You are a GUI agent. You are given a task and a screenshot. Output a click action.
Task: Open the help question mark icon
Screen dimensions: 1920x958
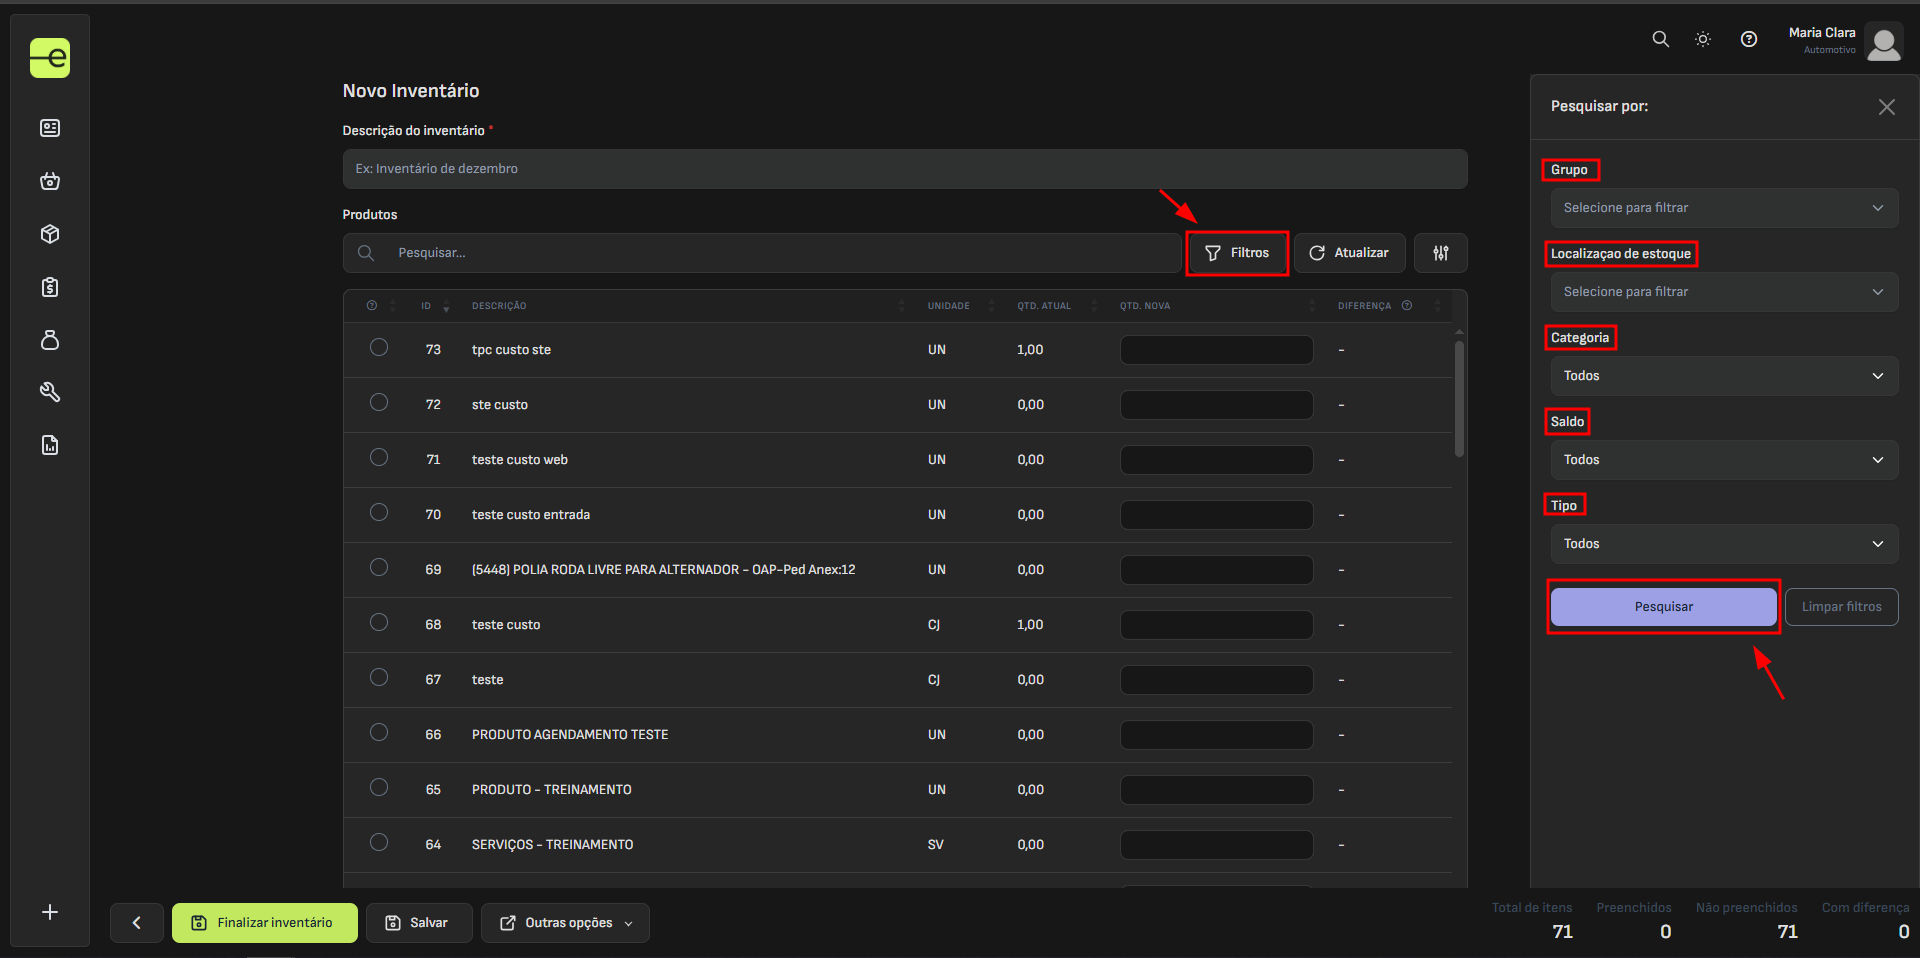(1748, 39)
